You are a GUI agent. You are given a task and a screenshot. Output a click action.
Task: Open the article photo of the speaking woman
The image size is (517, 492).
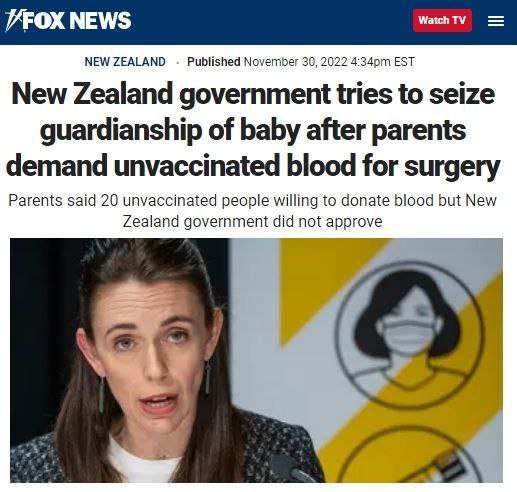click(256, 360)
